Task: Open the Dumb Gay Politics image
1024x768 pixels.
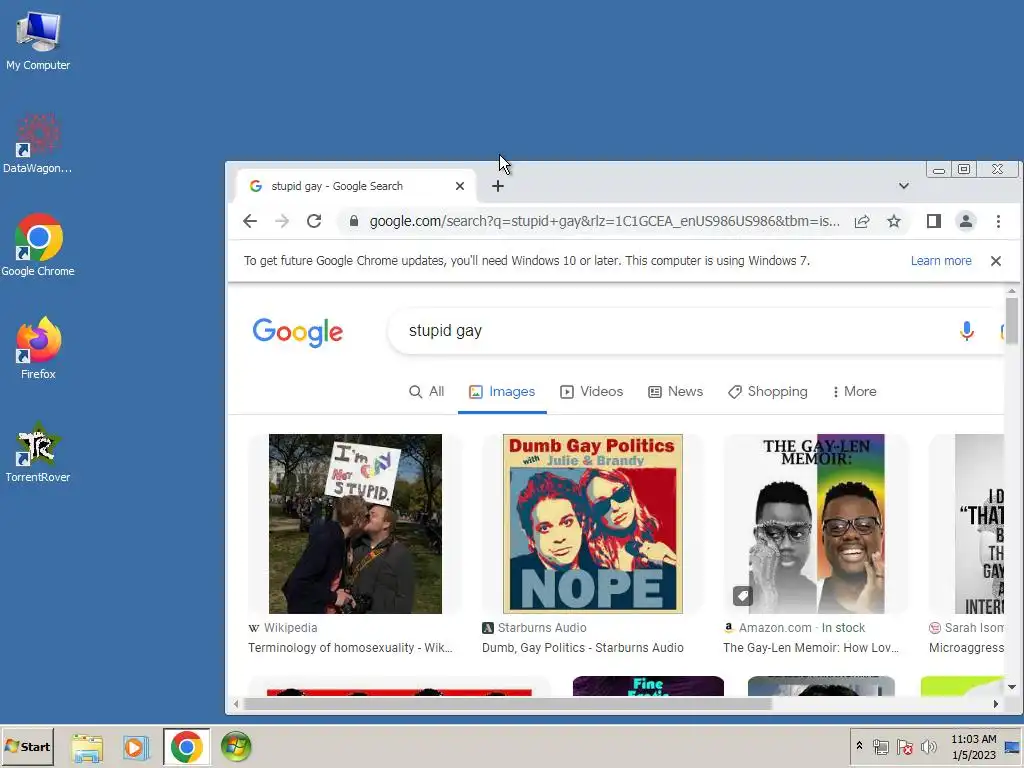Action: (592, 524)
